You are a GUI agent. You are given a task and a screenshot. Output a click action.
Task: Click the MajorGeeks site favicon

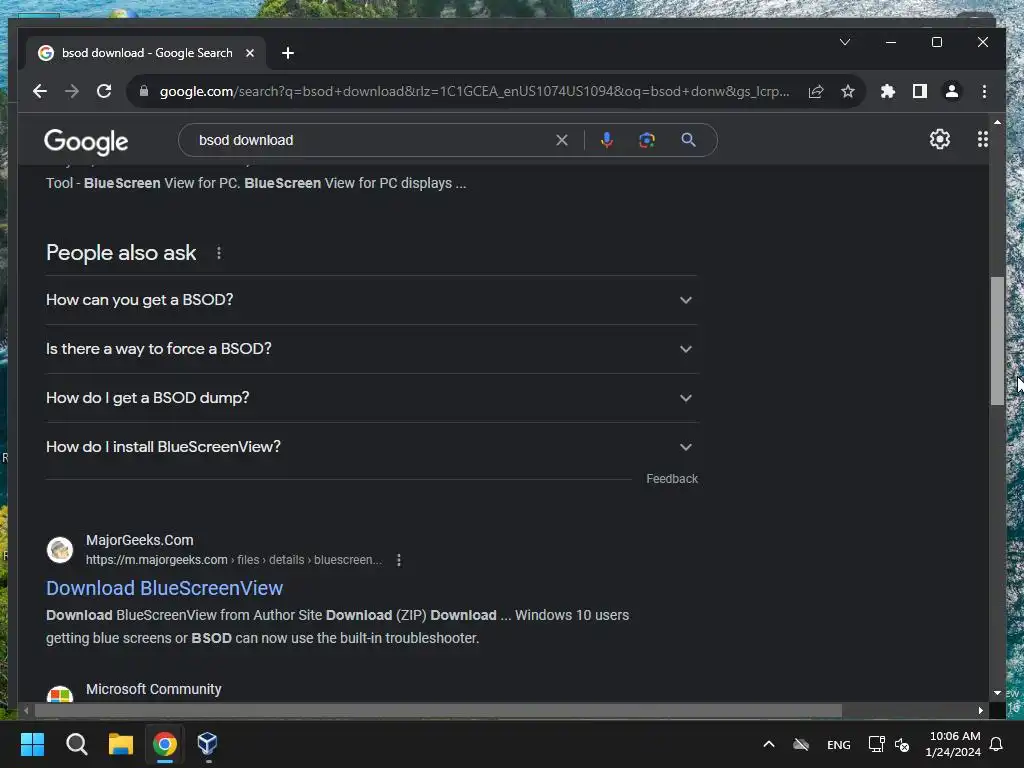pyautogui.click(x=60, y=550)
